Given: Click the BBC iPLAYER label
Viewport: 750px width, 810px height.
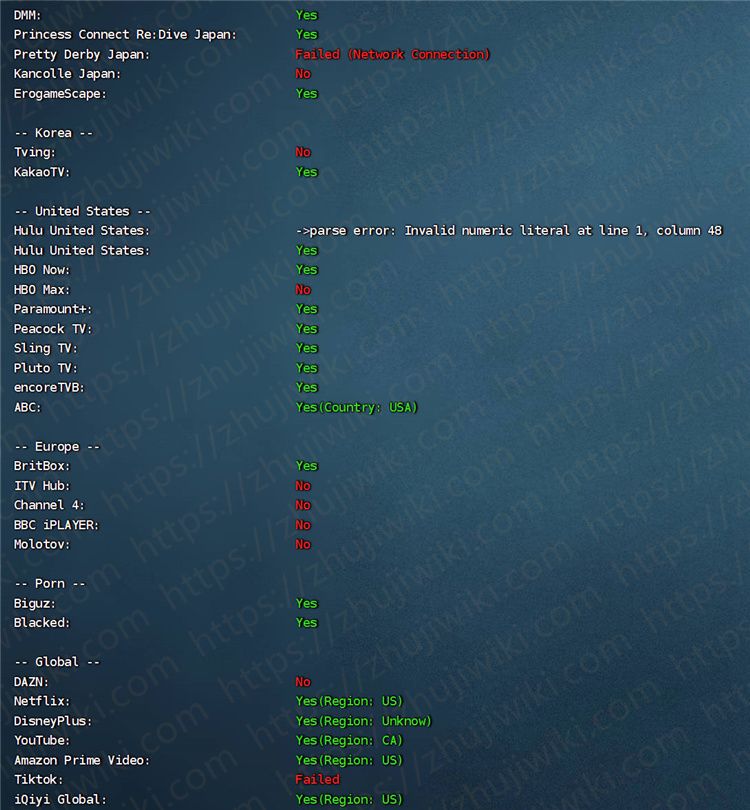Looking at the screenshot, I should pos(57,525).
